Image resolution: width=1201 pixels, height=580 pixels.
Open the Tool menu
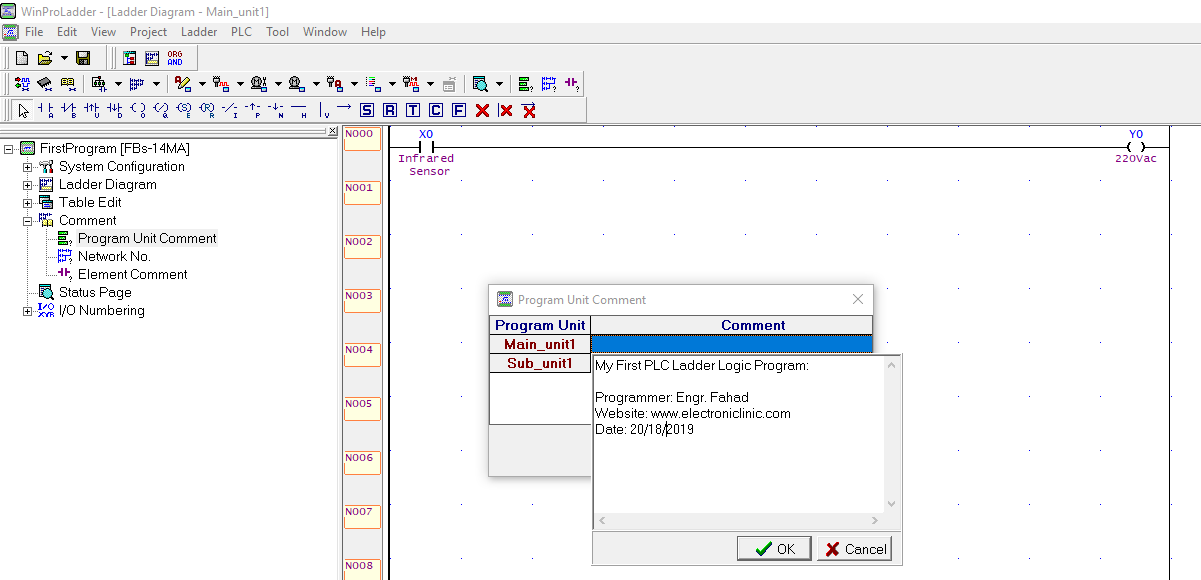tap(277, 32)
